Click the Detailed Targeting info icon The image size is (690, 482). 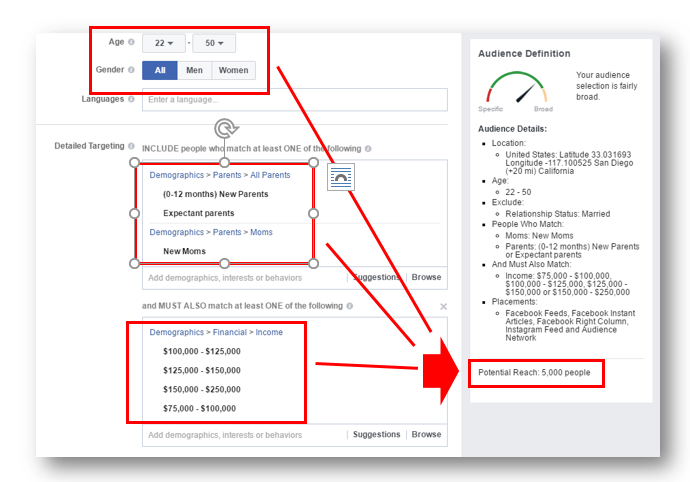tap(131, 146)
